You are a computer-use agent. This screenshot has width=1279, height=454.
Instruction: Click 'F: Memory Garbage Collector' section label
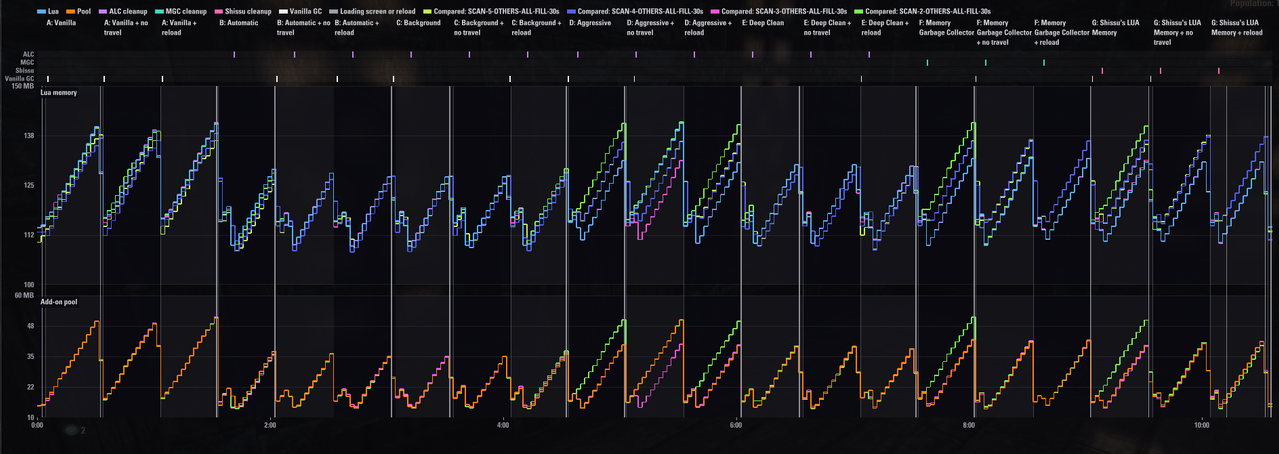947,27
